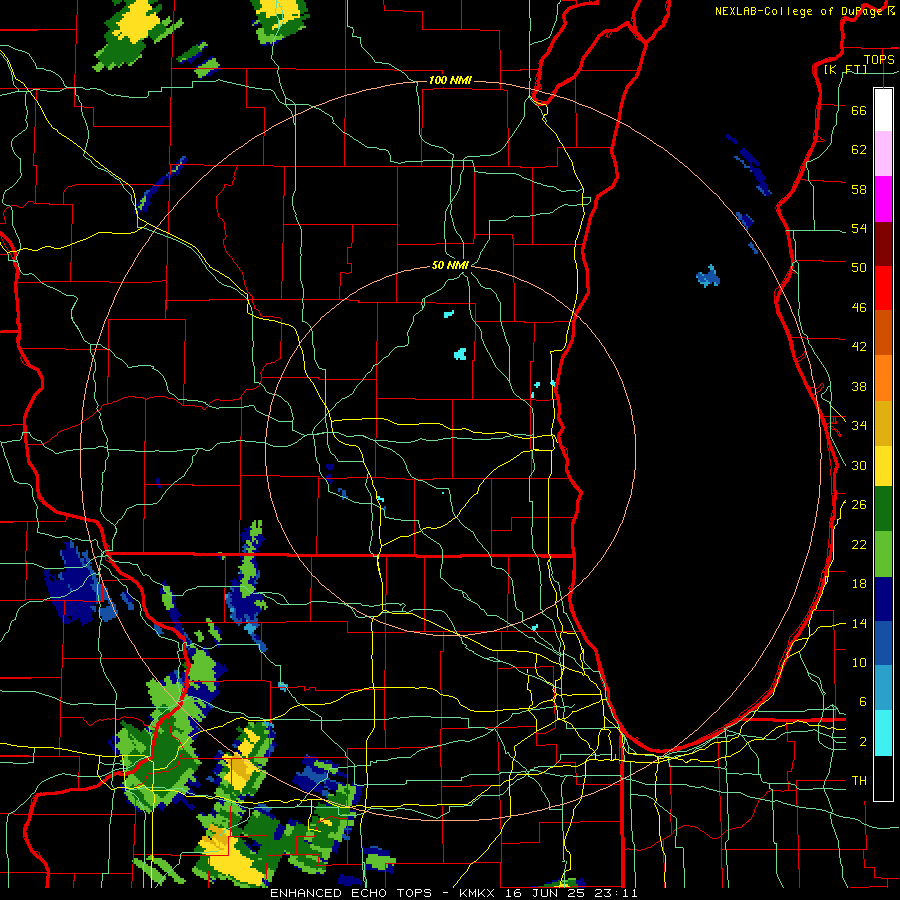This screenshot has width=900, height=900.
Task: Click legend value 2
Action: [x=863, y=742]
